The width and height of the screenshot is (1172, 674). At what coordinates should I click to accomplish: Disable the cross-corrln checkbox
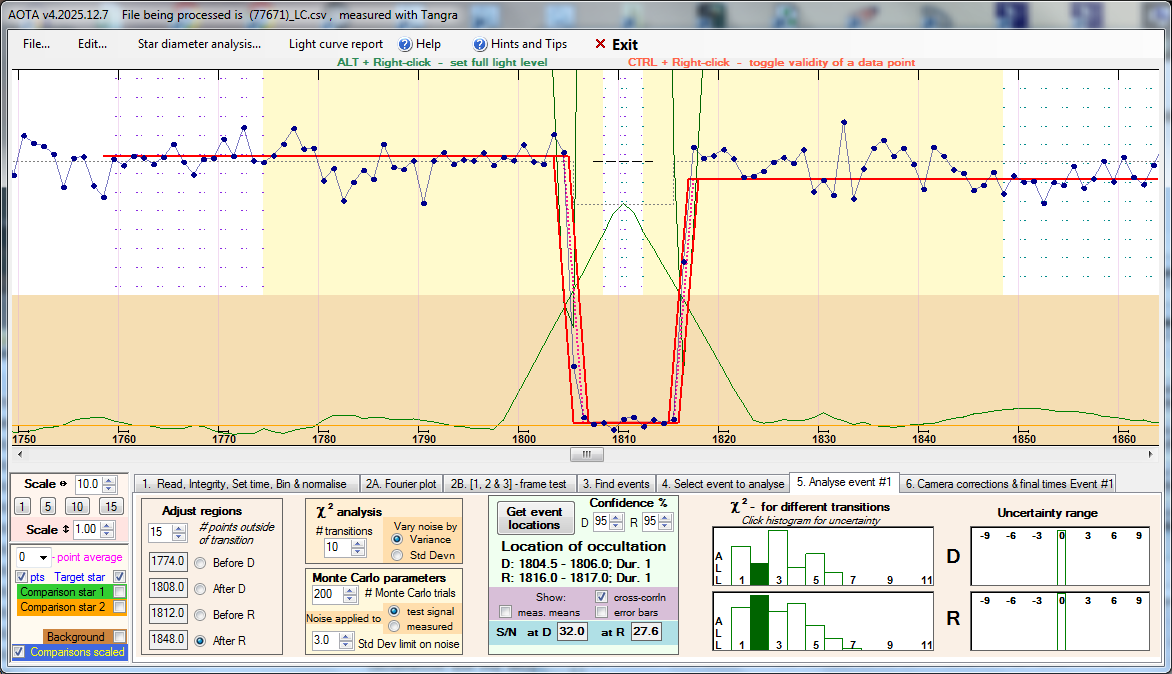603,596
